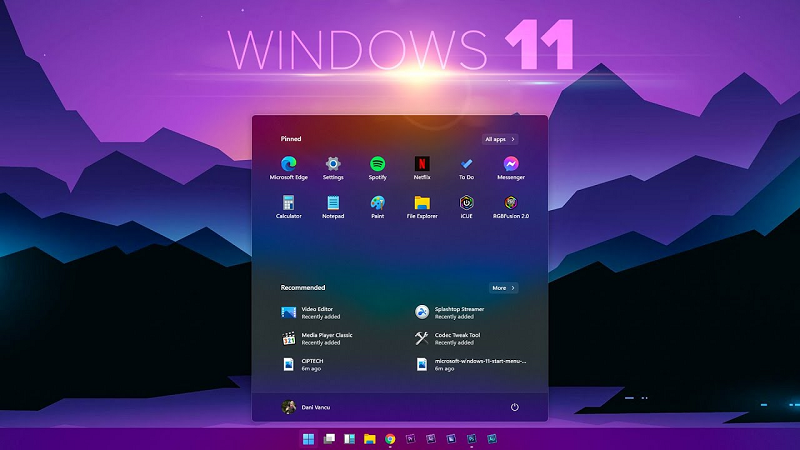
Task: Launch Media Player Classic recommendation
Action: click(x=317, y=339)
